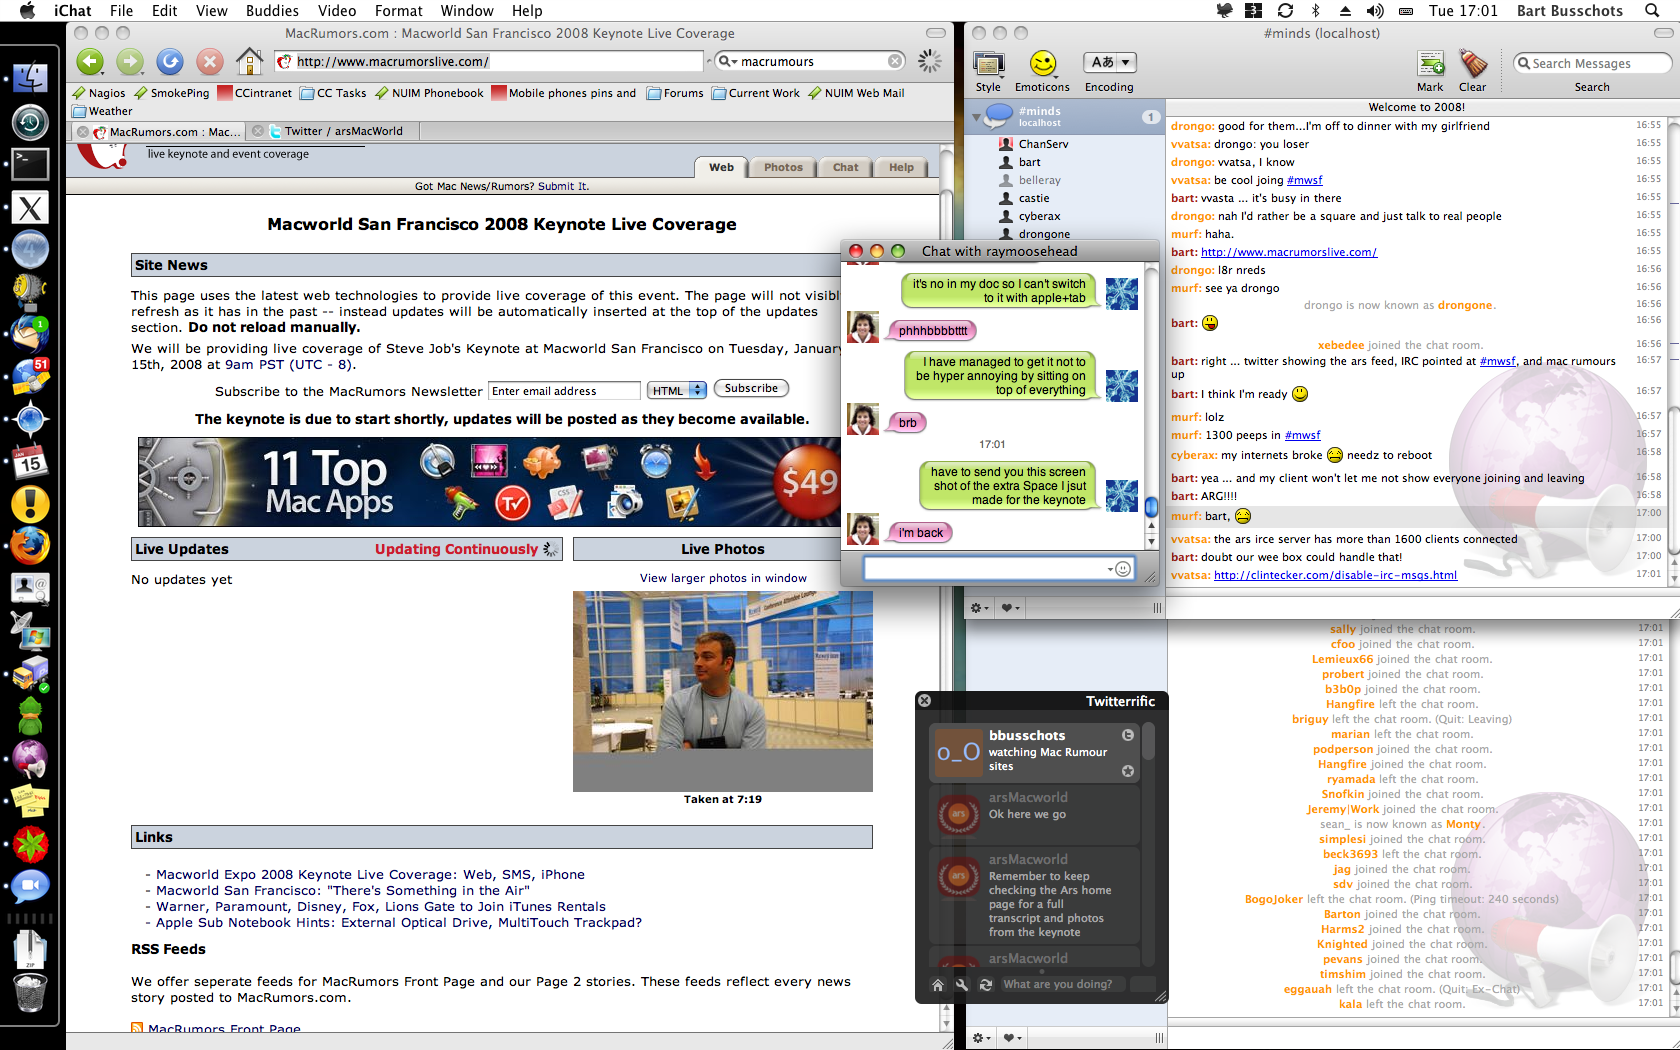Open the search engine dropdown beside macrumours

728,62
